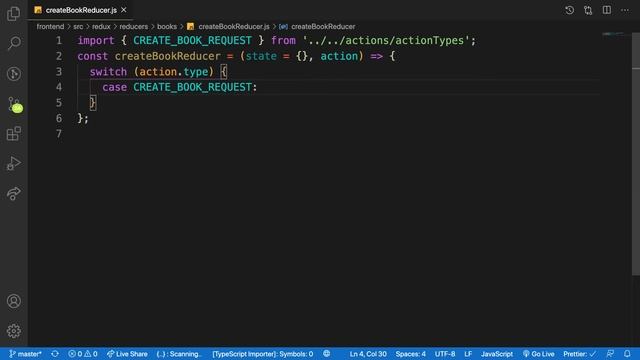Open the GitLens view in activity bar
This screenshot has width=640, height=360.
tap(14, 74)
